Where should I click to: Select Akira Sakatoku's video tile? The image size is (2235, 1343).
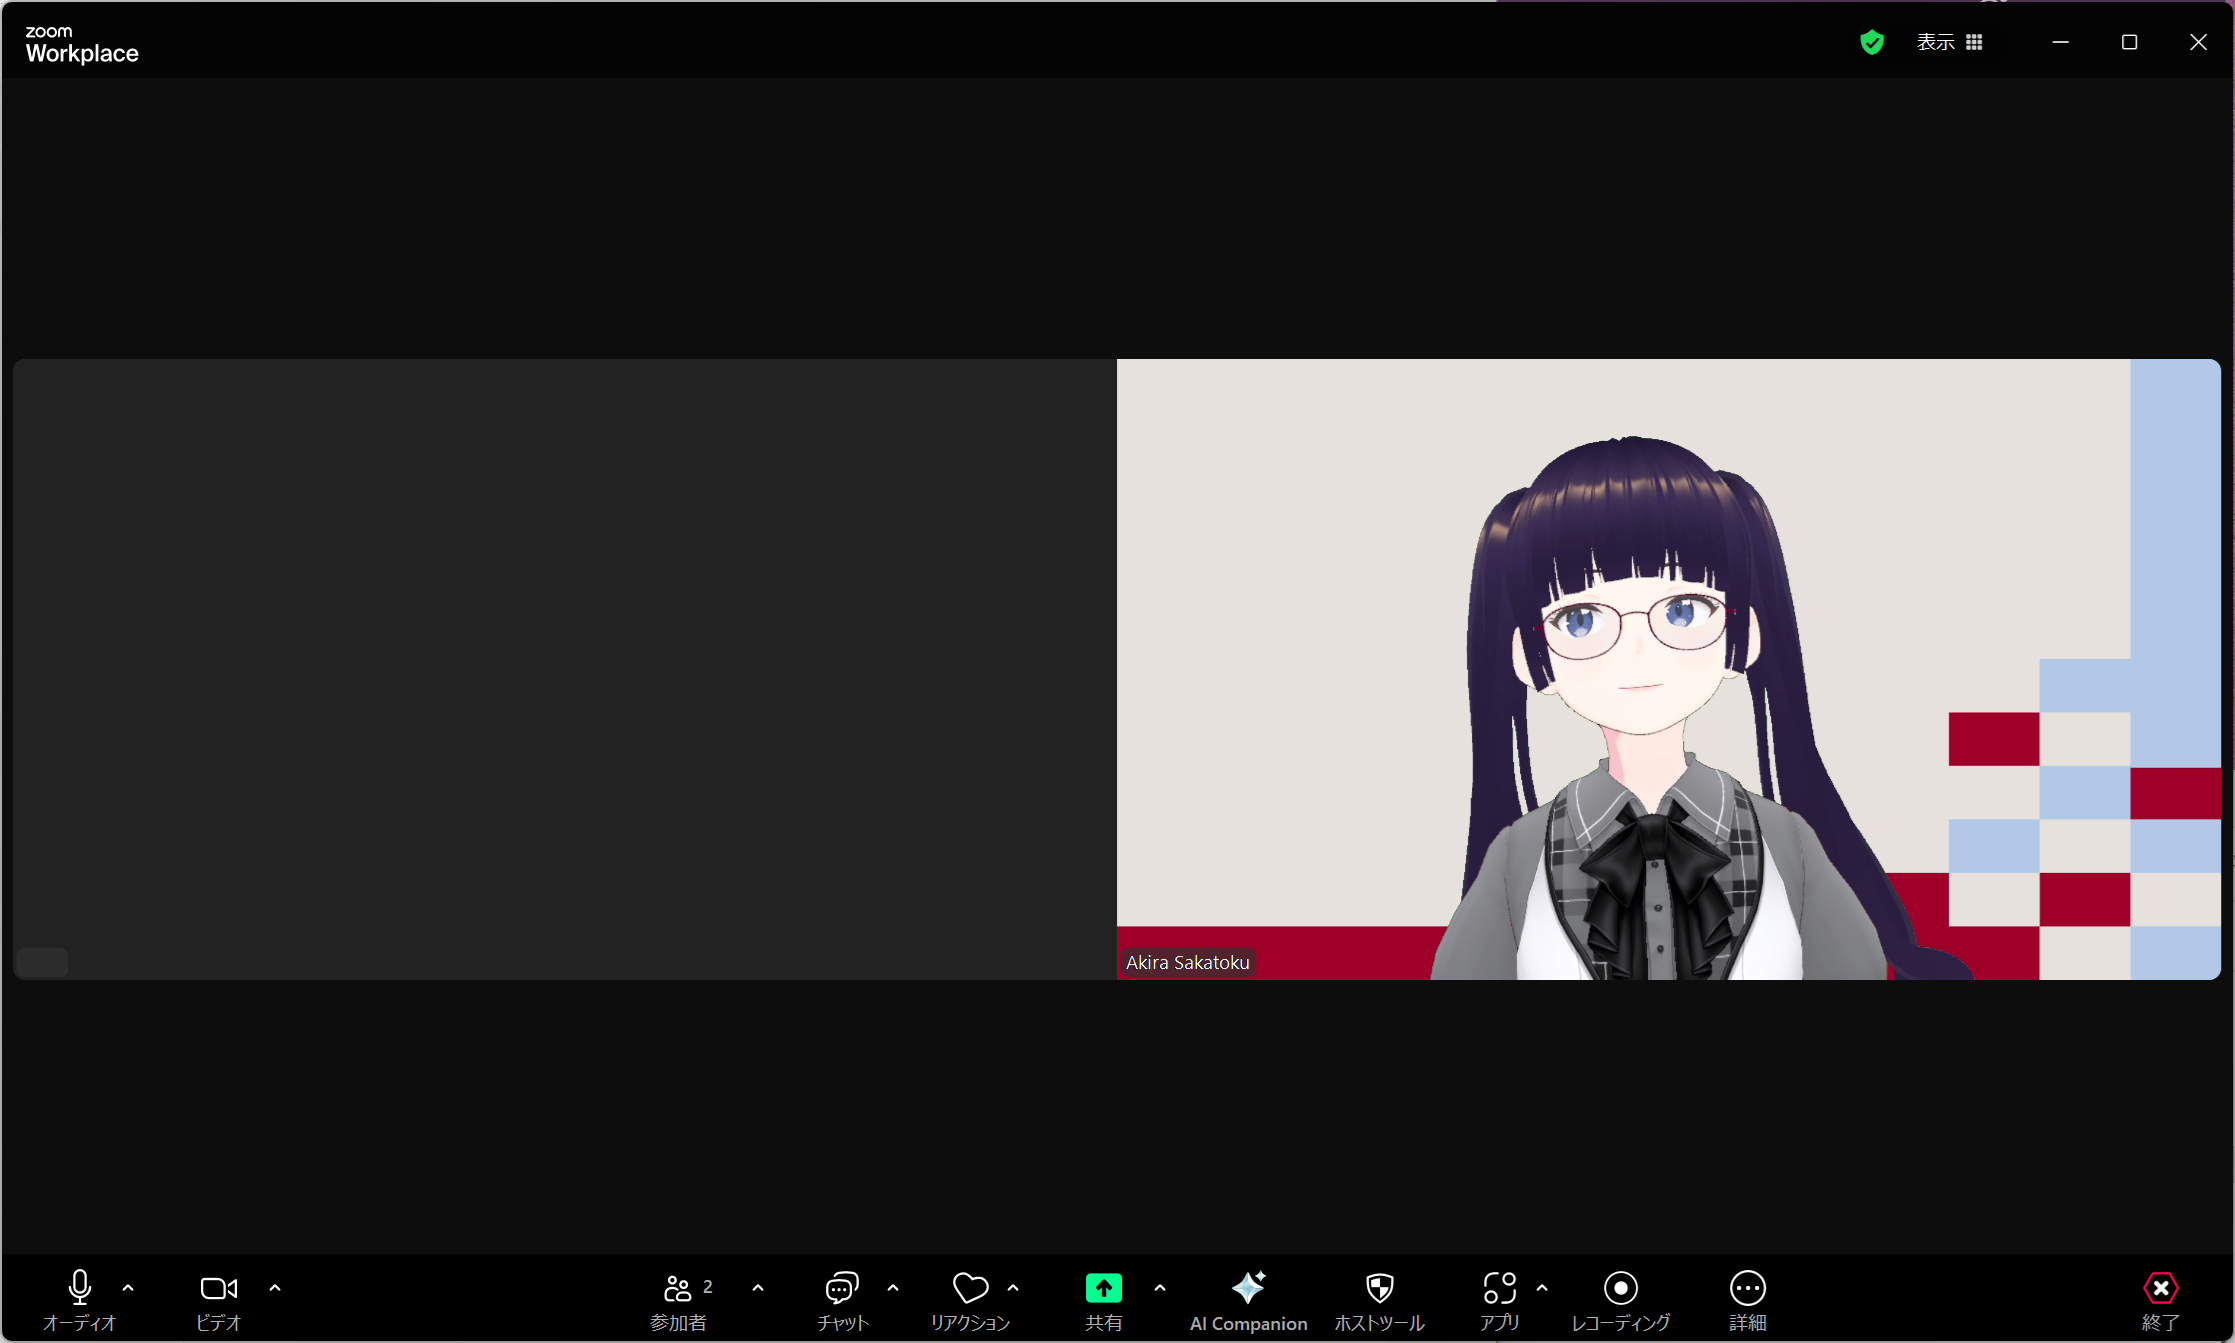pyautogui.click(x=1668, y=668)
